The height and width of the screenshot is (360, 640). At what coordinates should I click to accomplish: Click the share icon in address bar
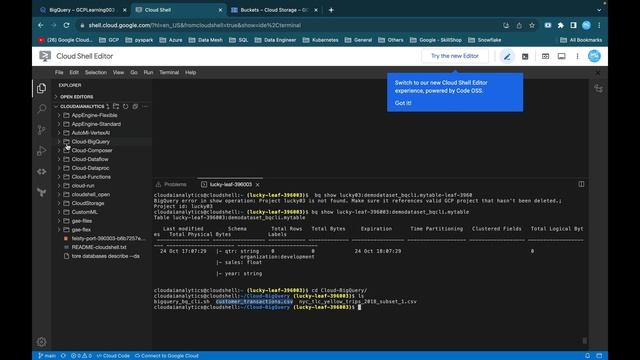(x=519, y=25)
